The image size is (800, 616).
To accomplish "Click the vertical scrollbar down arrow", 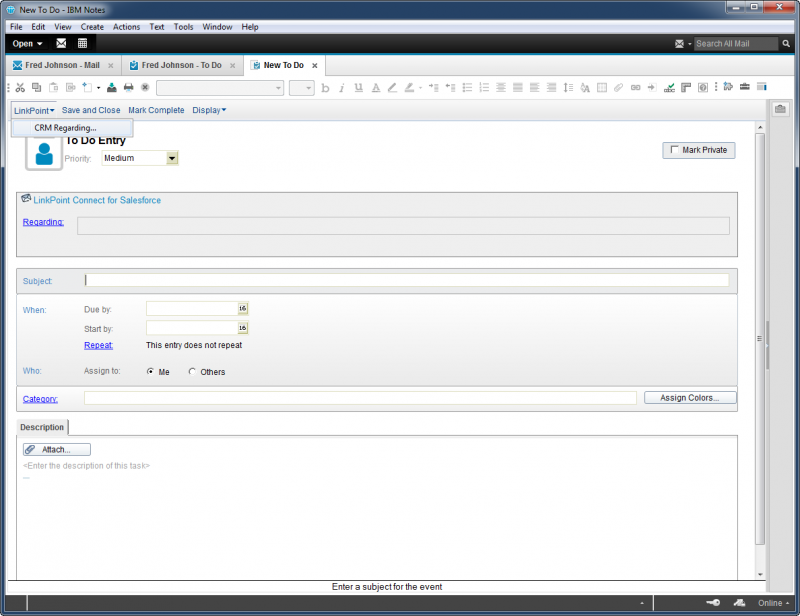I will point(760,575).
